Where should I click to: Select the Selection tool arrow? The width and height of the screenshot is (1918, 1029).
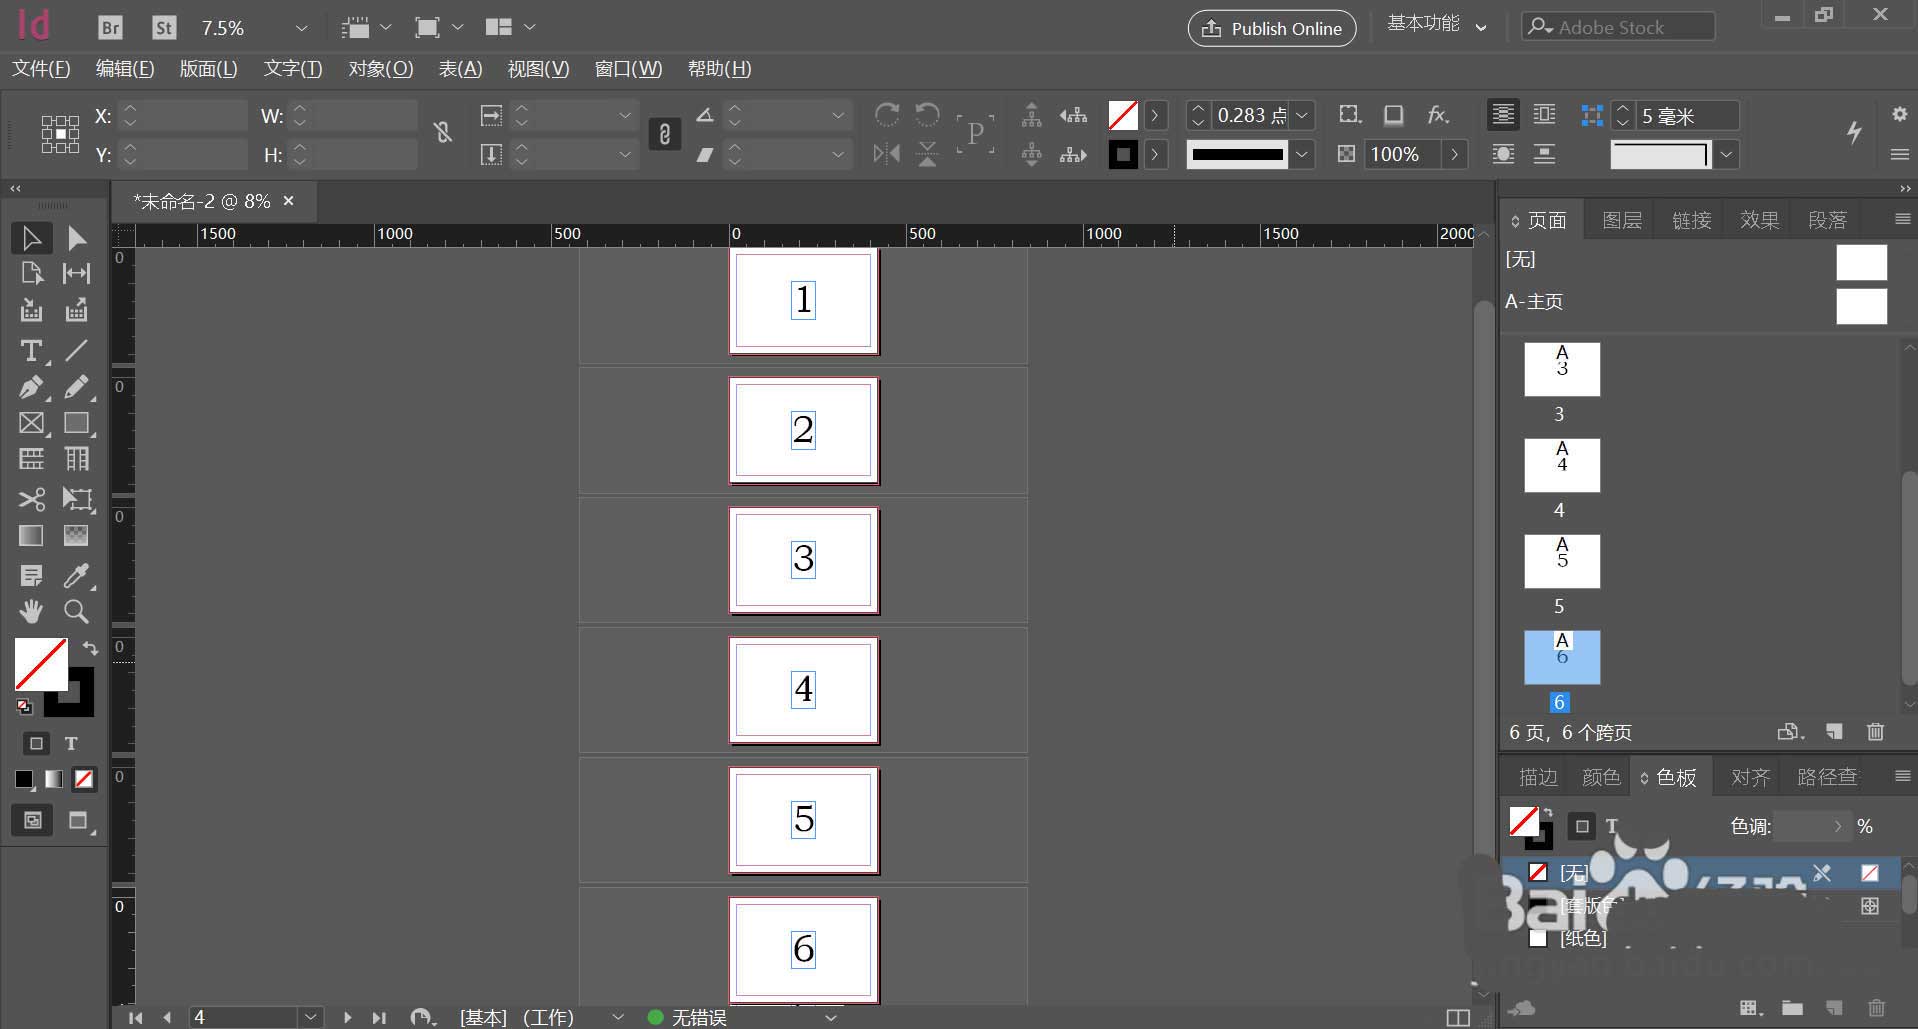(31, 238)
